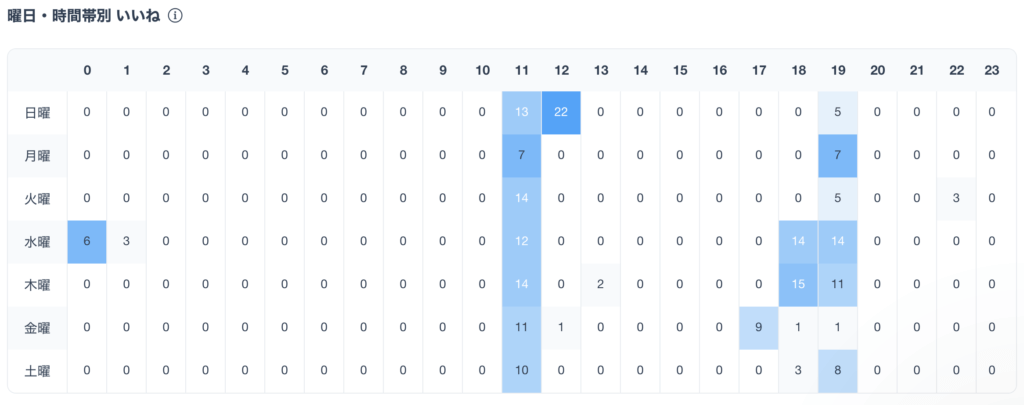This screenshot has height=405, width=1024.
Task: Select the Saturday 19 o'clock cell showing 8
Action: click(x=837, y=371)
